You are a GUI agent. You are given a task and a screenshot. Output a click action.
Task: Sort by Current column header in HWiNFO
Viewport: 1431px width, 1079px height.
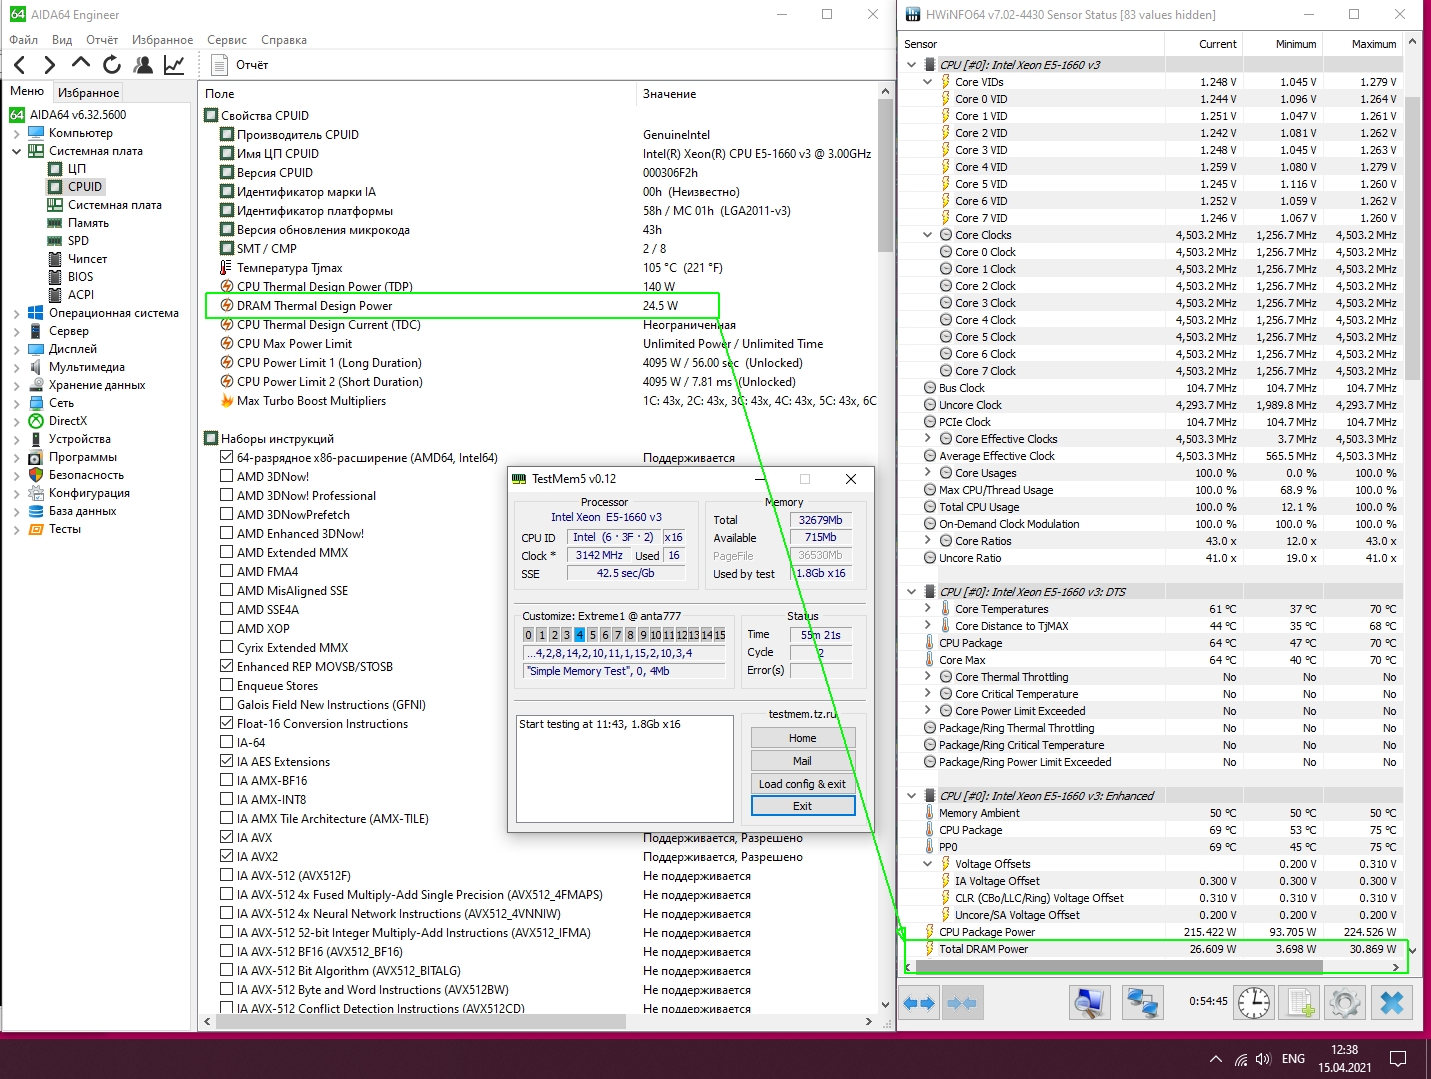tap(1203, 44)
